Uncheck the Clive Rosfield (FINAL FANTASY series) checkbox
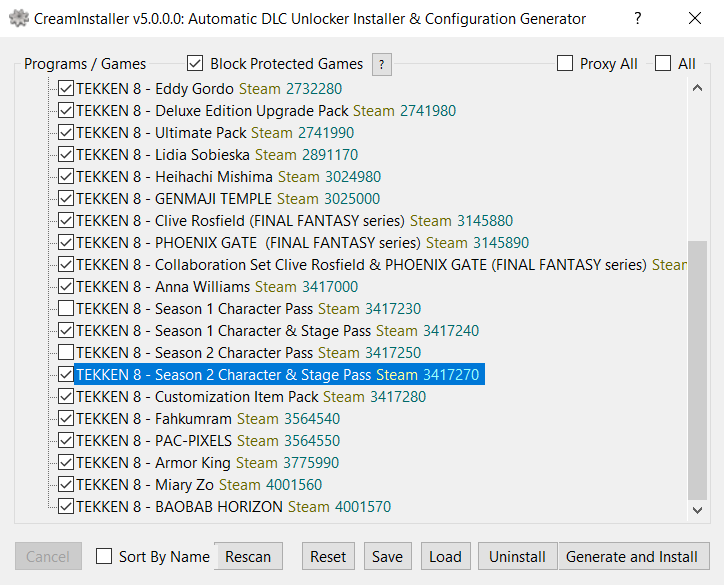Screen dimensions: 724x585 [66, 221]
